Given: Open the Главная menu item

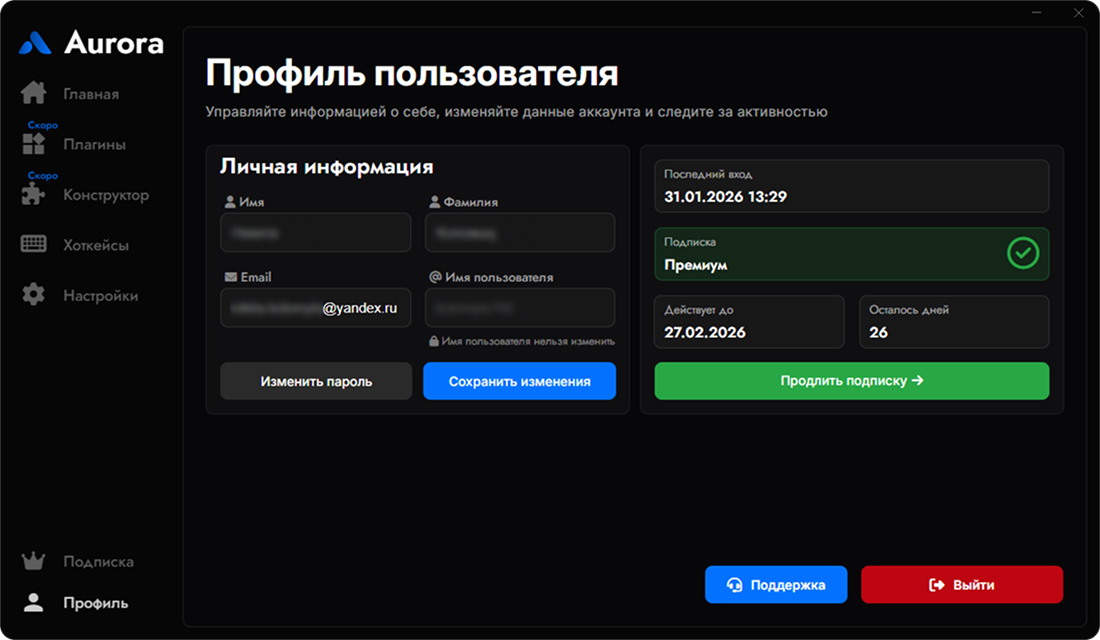Looking at the screenshot, I should click(x=91, y=94).
